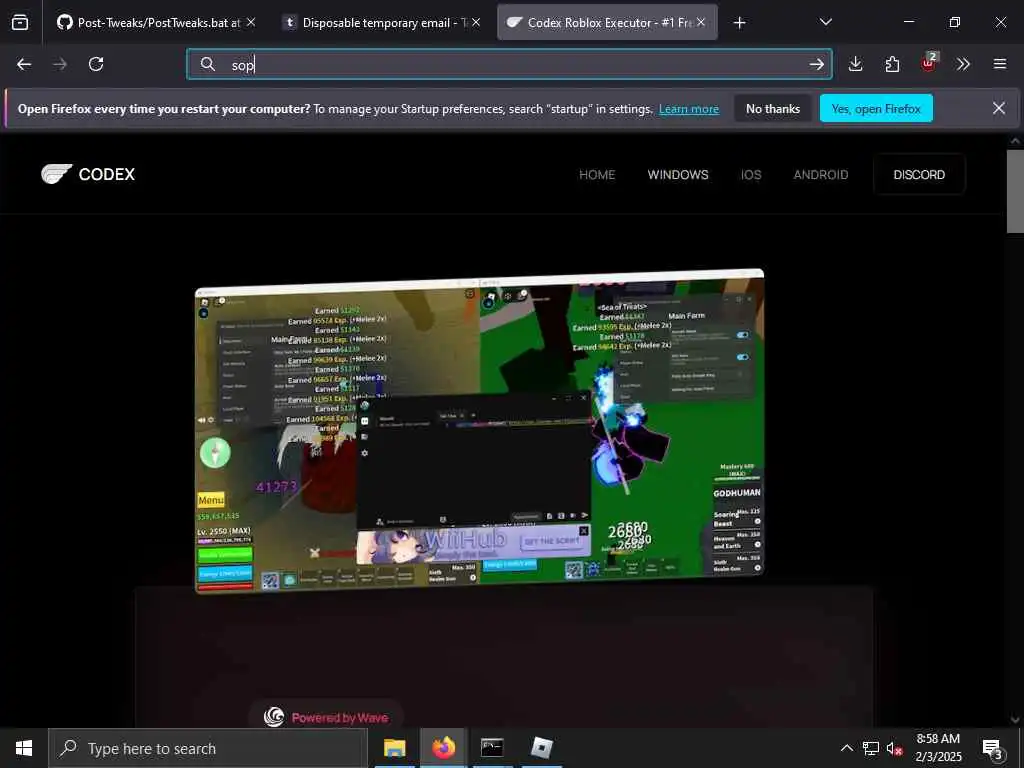Click the network status tray icon
The image size is (1024, 768).
click(871, 748)
